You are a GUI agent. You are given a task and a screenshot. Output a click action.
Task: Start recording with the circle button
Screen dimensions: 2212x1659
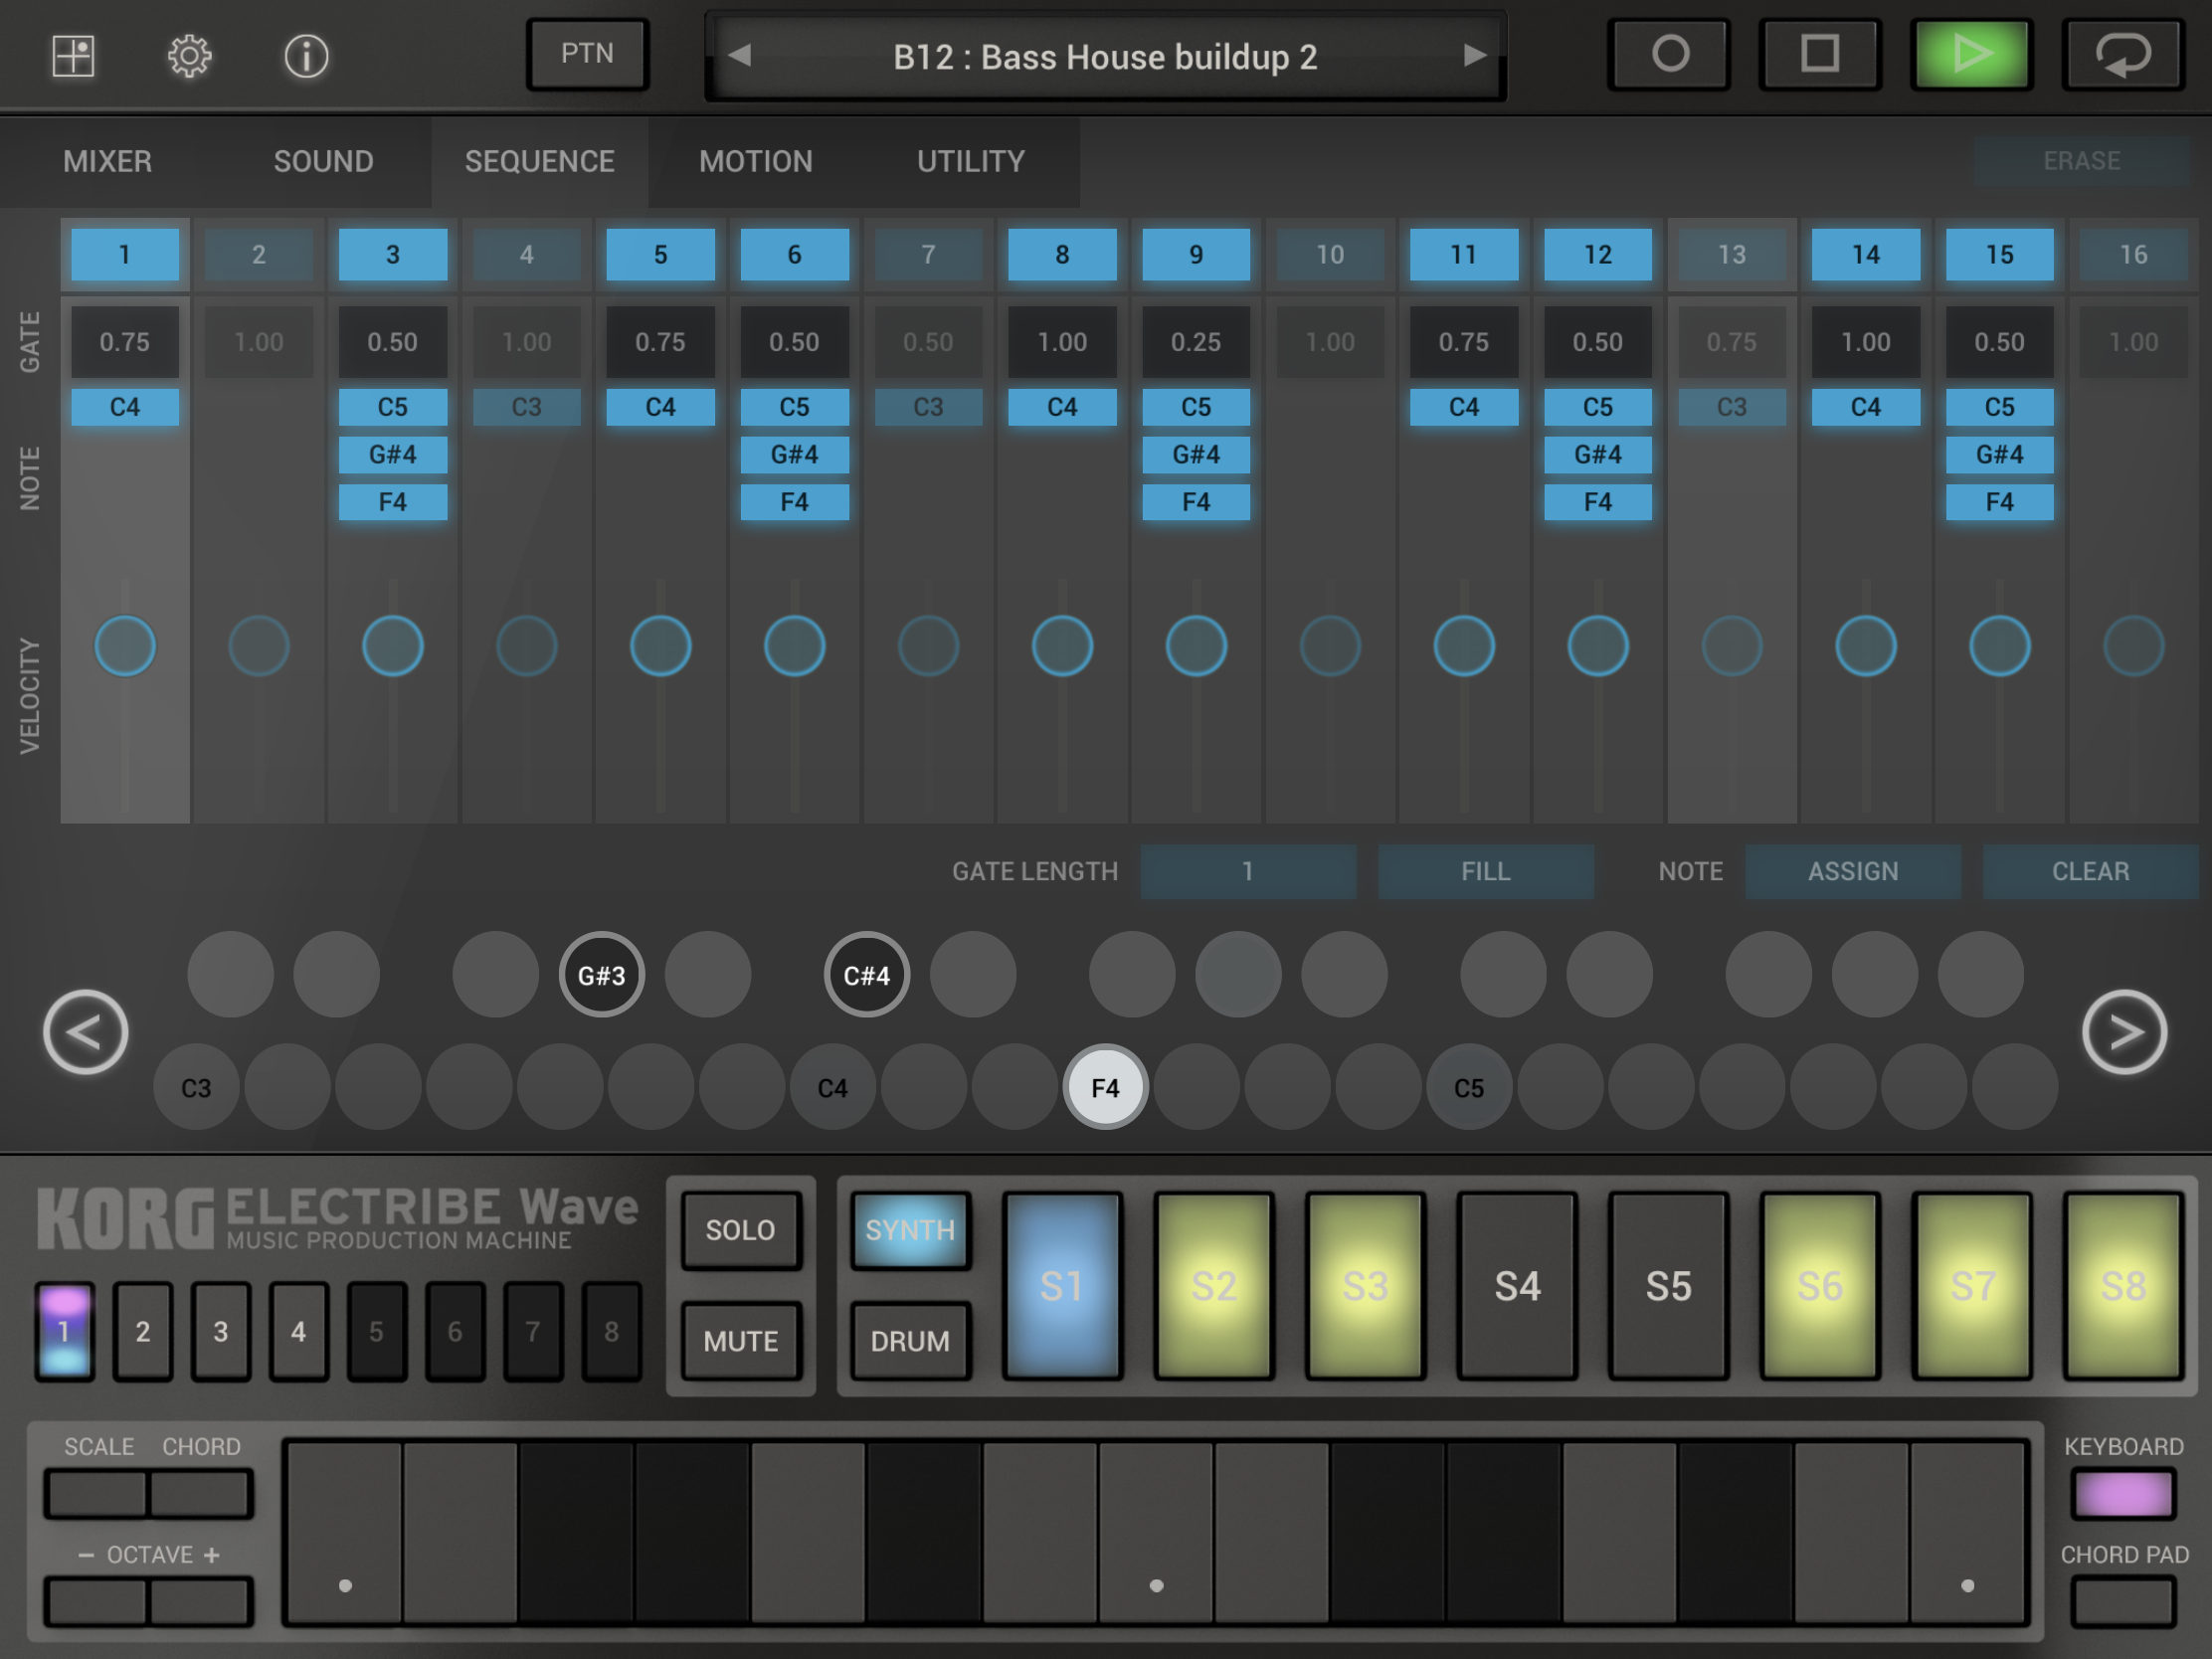[x=1669, y=54]
